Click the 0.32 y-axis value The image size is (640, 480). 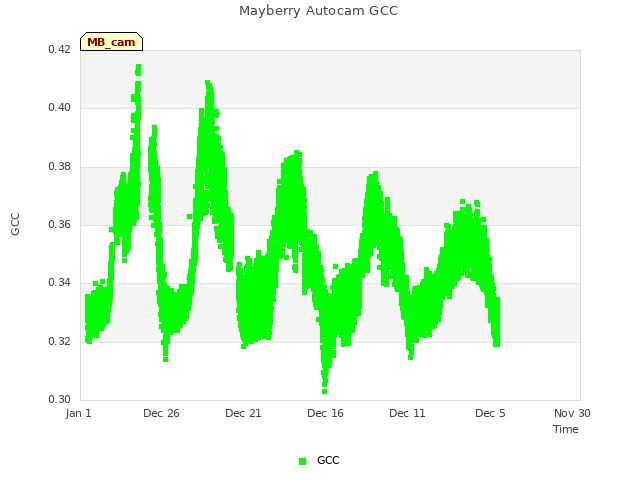pyautogui.click(x=60, y=341)
